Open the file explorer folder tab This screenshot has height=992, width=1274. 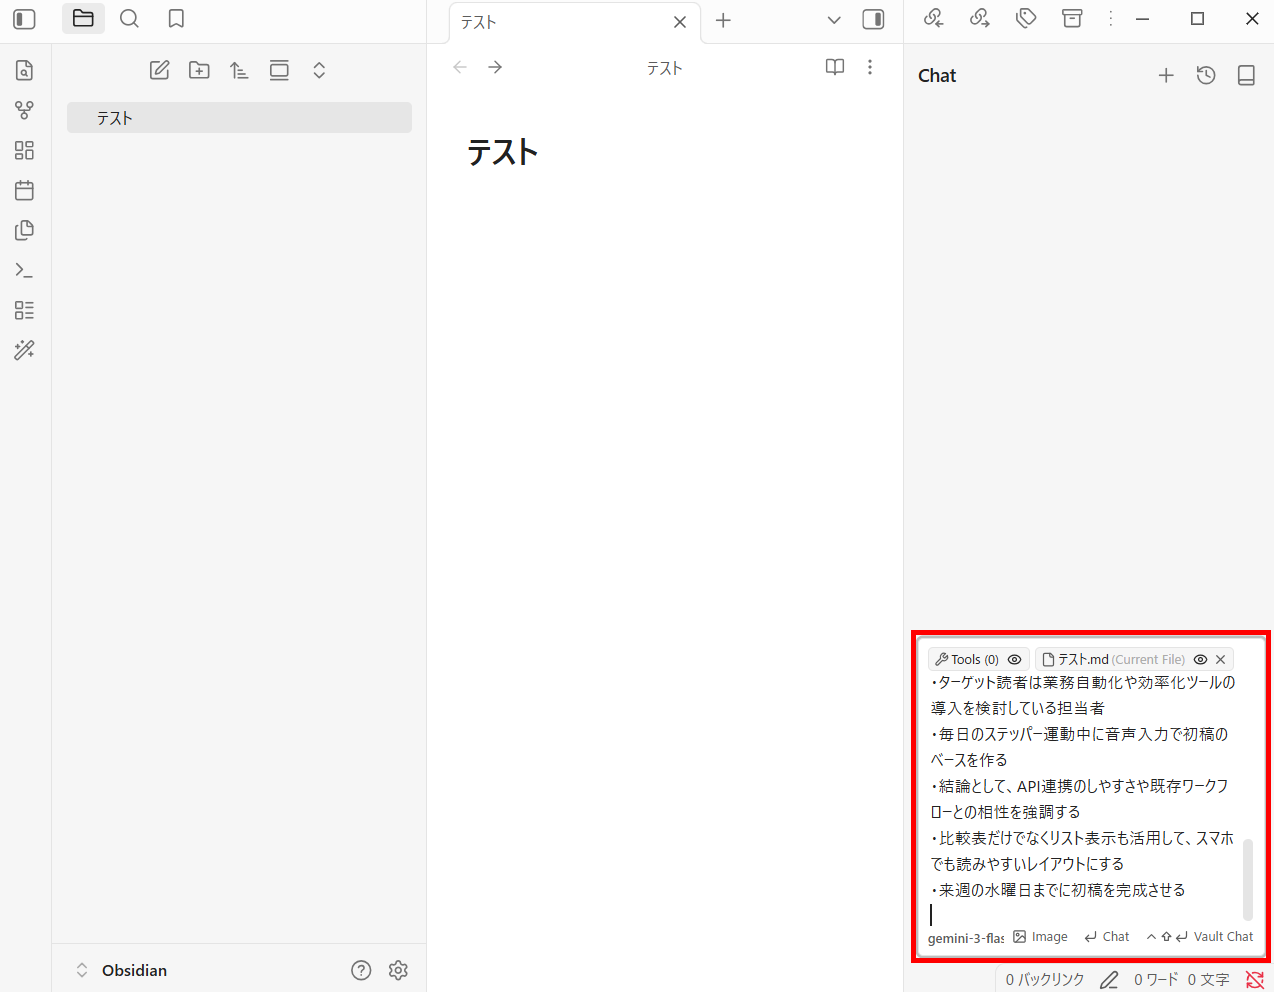click(83, 19)
